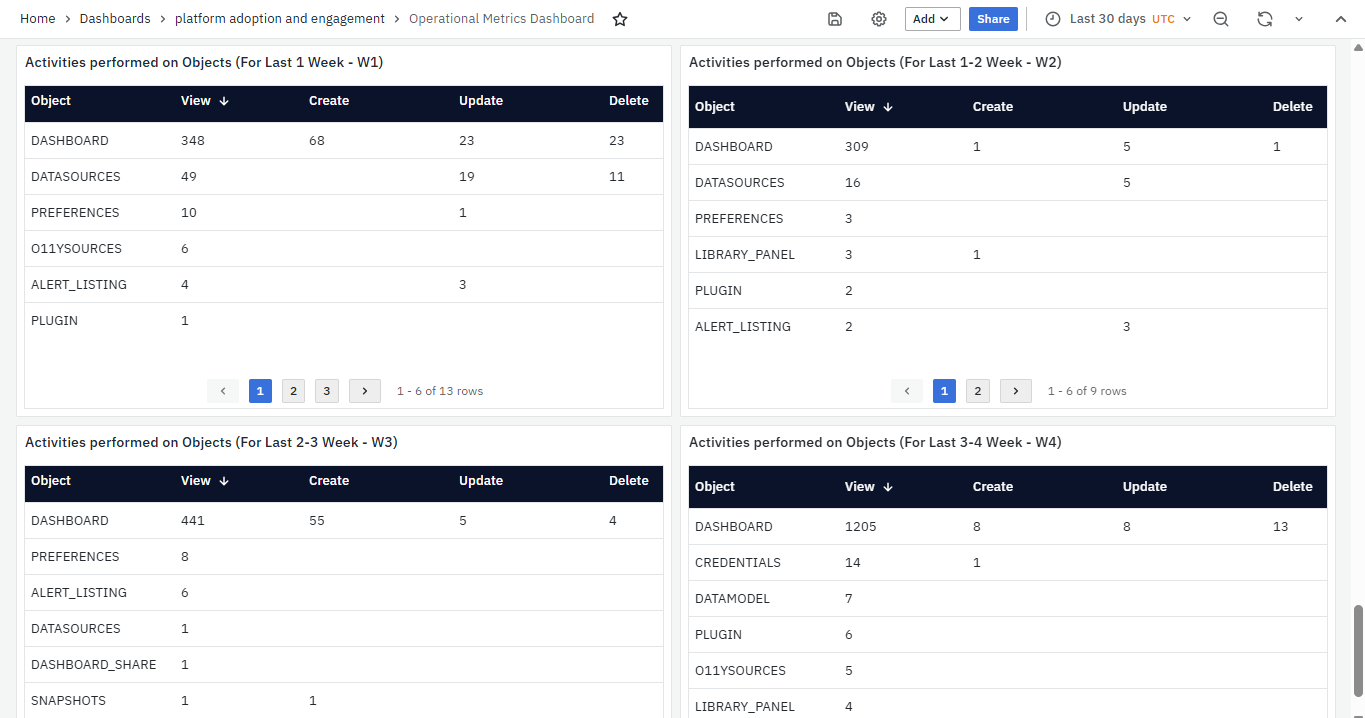Go to next page in W1 table
The width and height of the screenshot is (1365, 718).
(365, 391)
